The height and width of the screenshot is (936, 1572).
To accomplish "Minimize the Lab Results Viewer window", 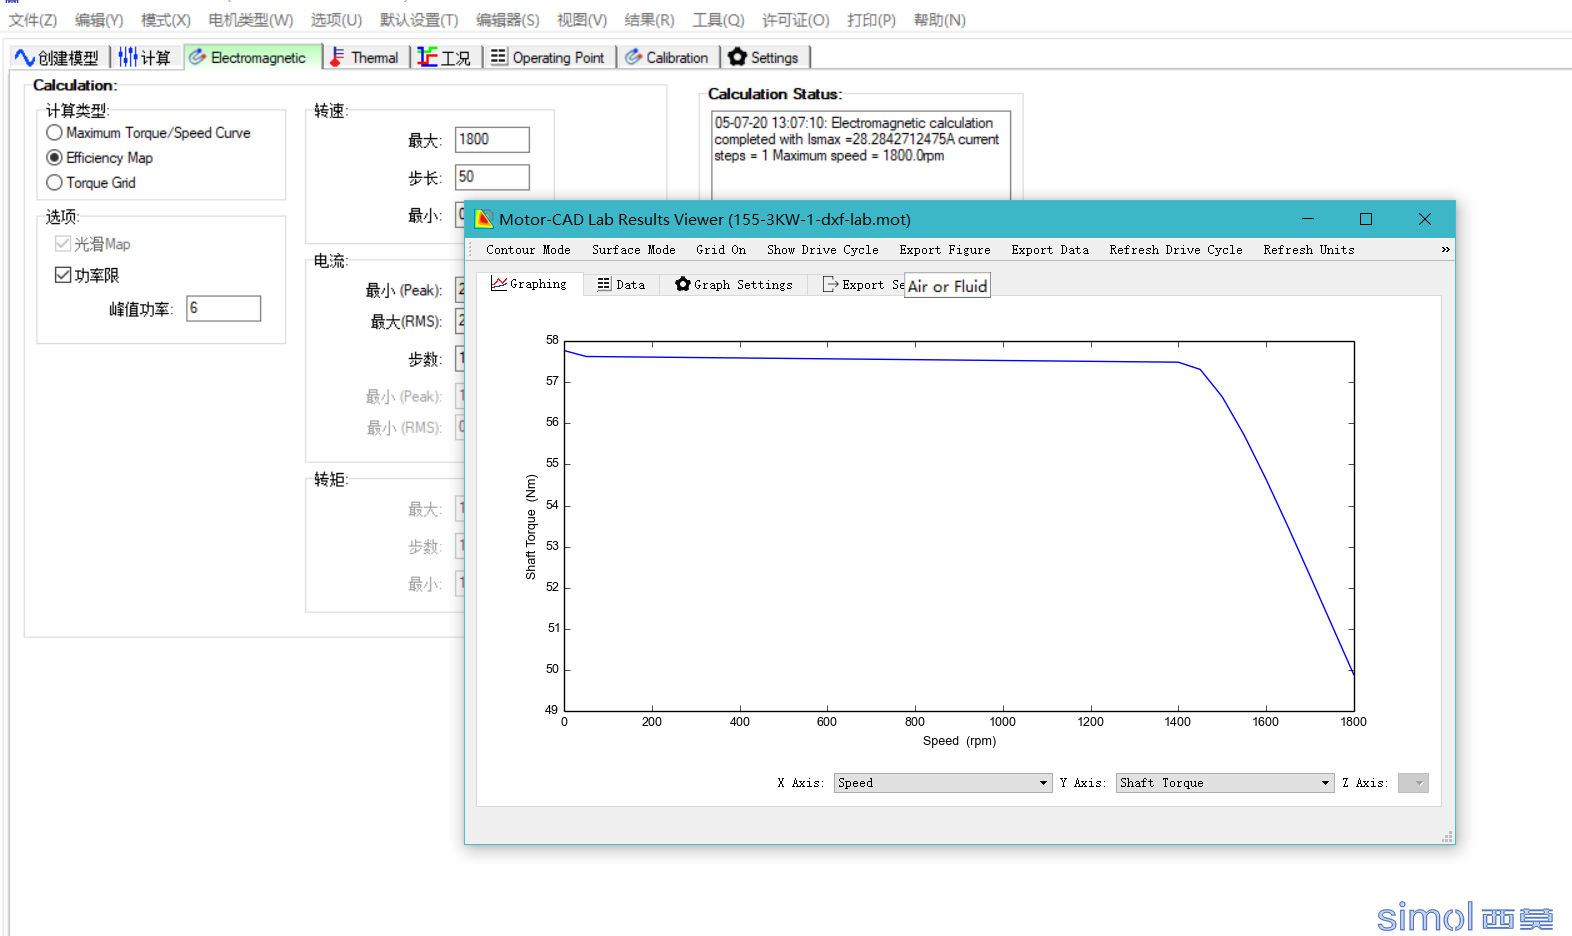I will [1308, 219].
